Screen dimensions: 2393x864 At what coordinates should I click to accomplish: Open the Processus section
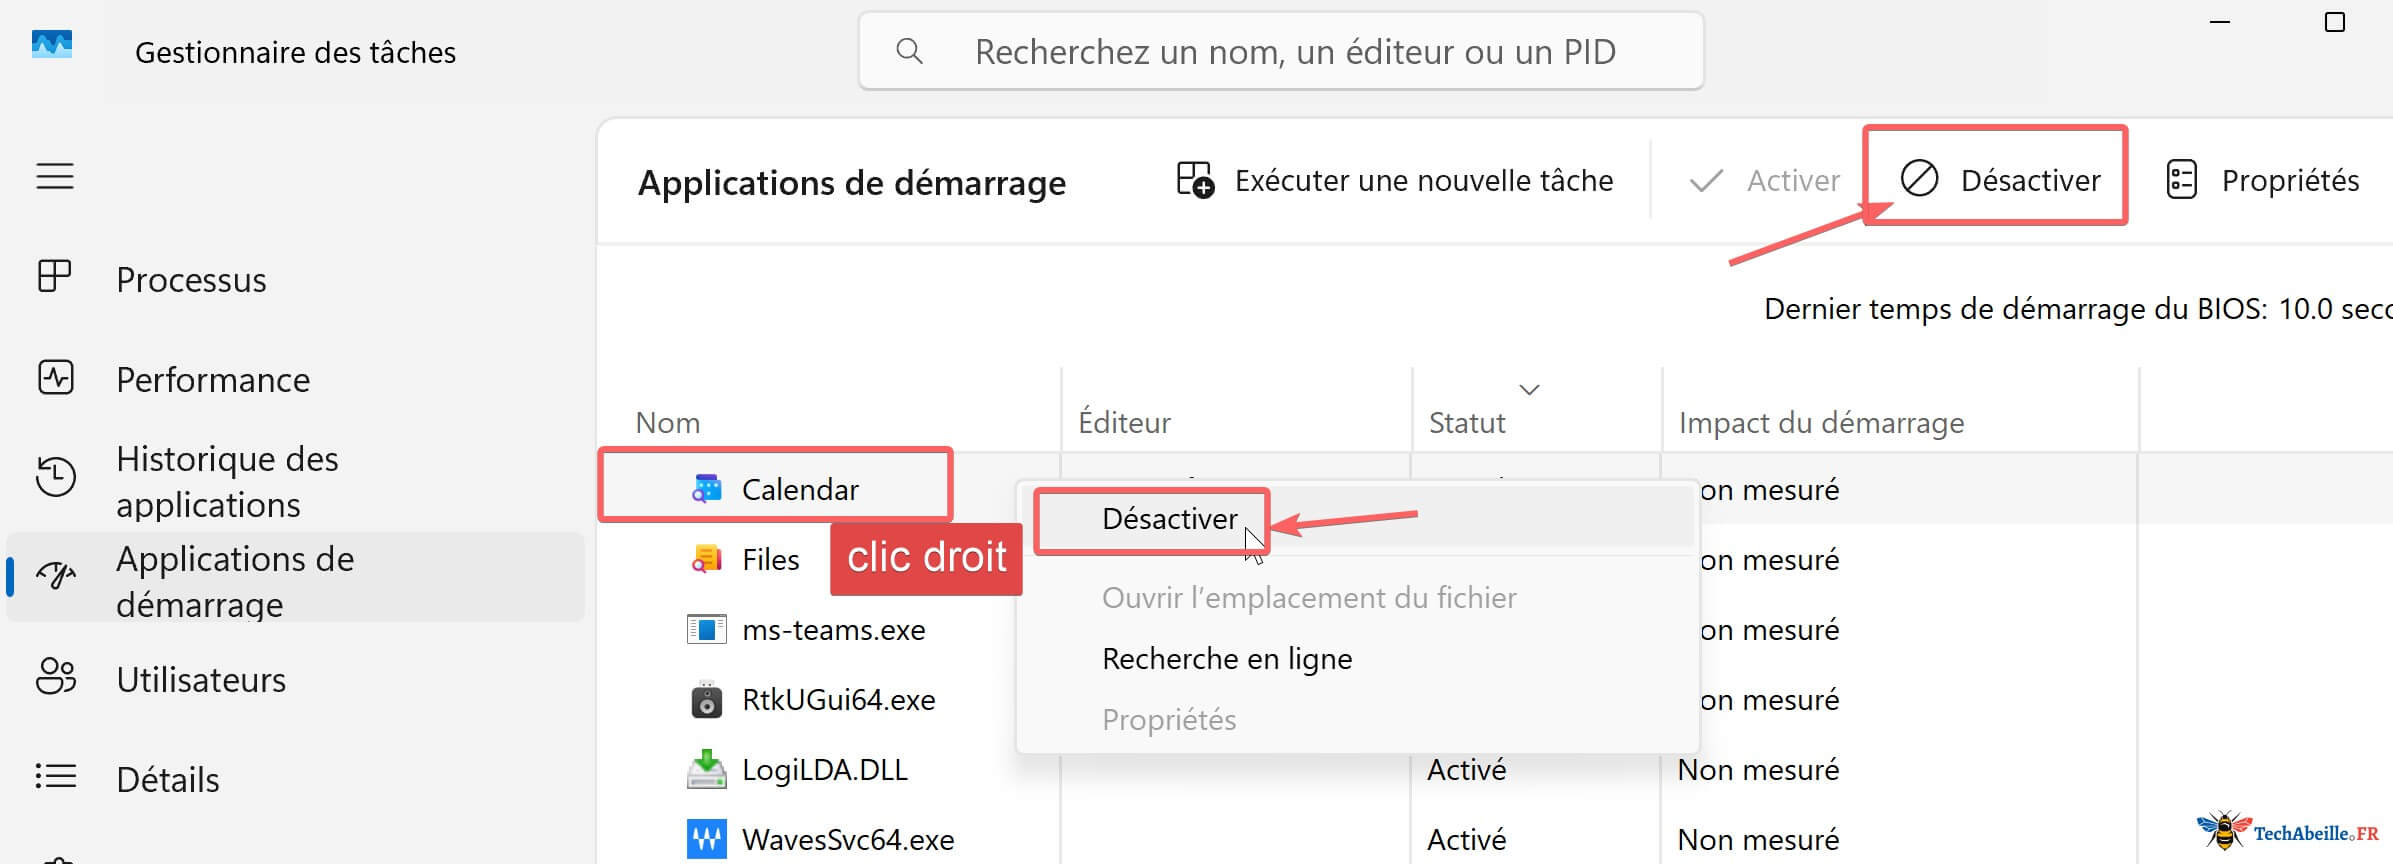(x=191, y=280)
